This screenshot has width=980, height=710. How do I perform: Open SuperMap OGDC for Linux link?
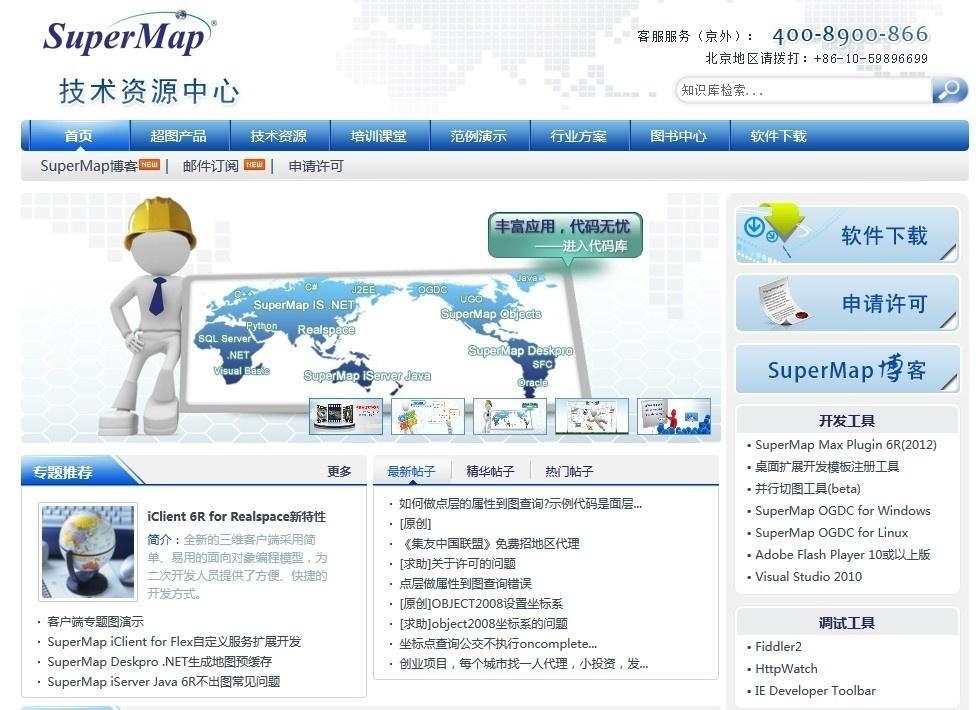pyautogui.click(x=831, y=533)
